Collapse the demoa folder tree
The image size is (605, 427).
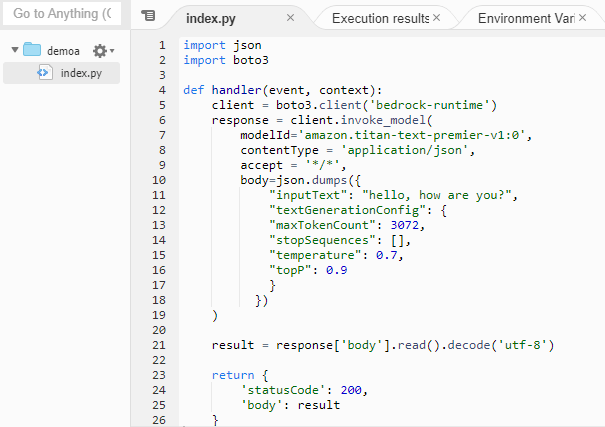(x=15, y=50)
